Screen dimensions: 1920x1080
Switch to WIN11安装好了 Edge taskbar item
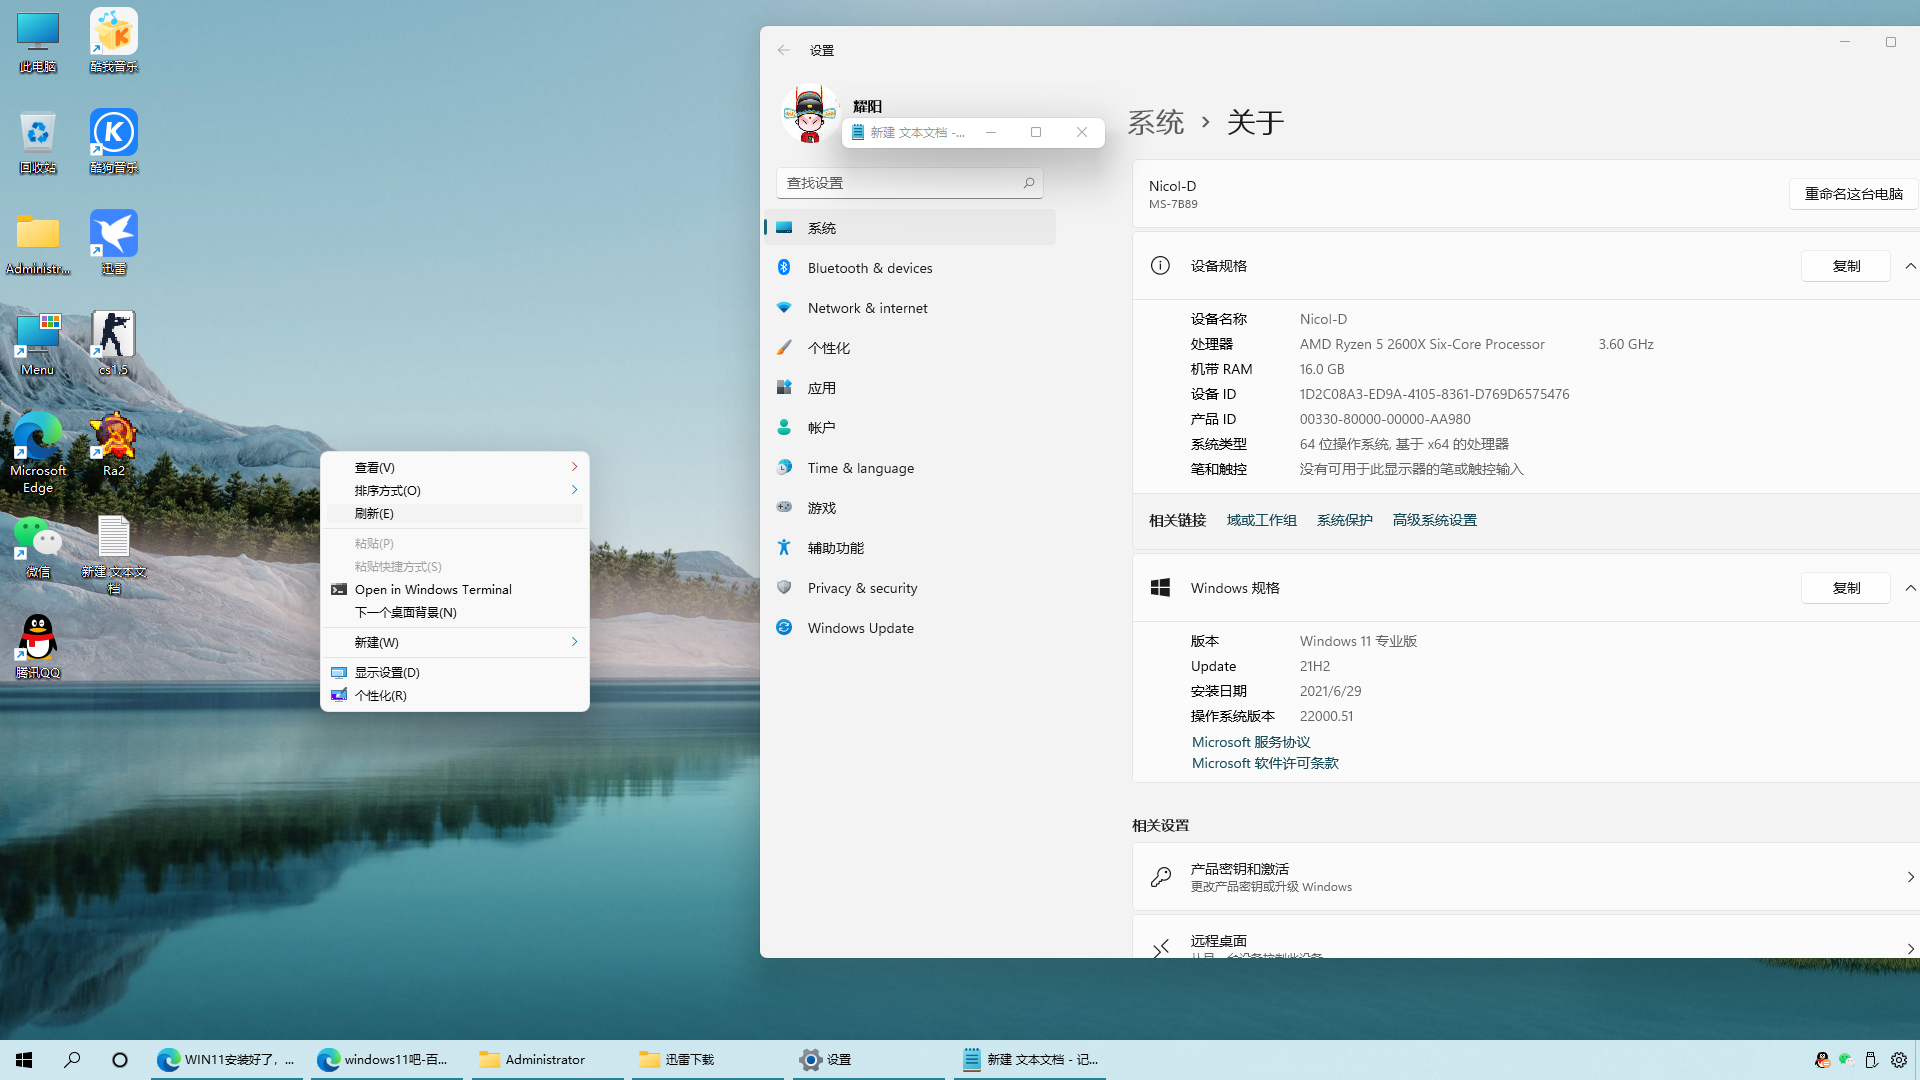click(x=227, y=1060)
